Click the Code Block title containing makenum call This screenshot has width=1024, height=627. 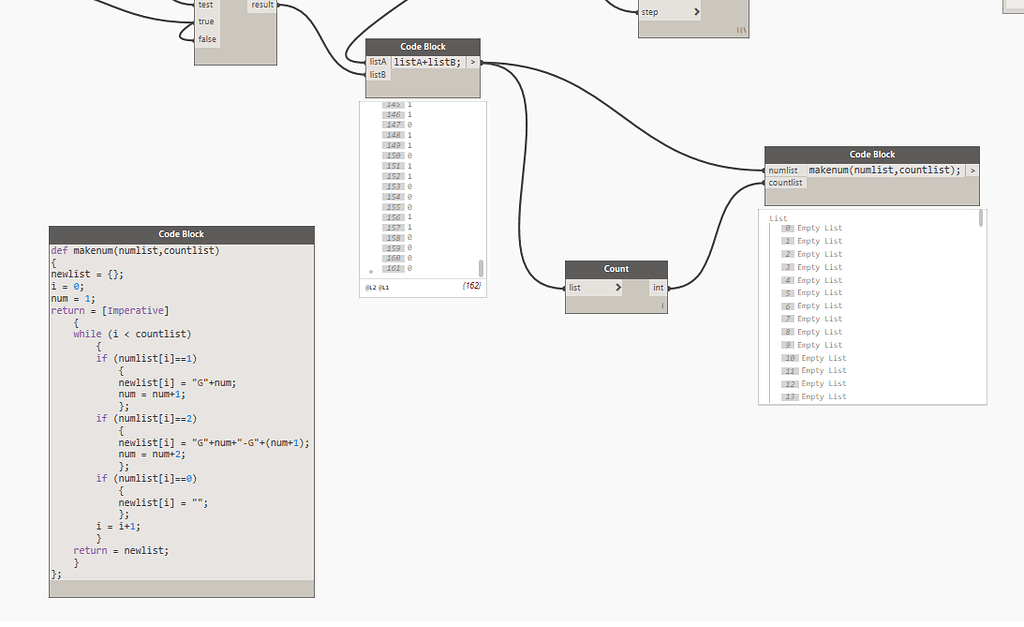coord(871,154)
